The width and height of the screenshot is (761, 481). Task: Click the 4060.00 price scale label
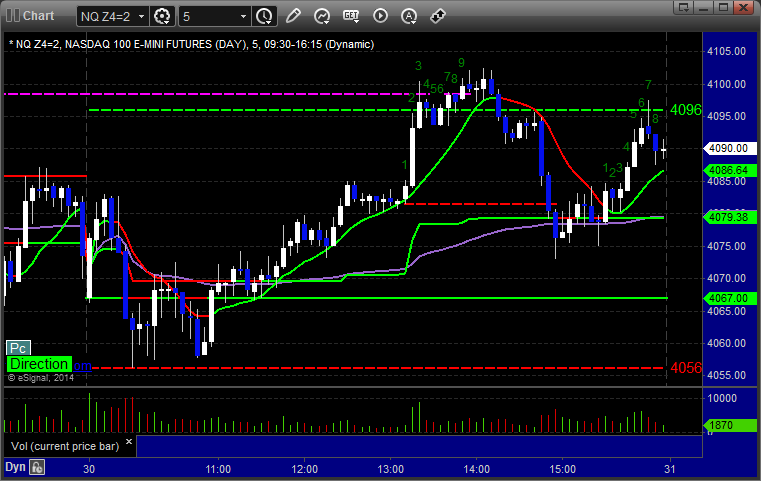click(x=727, y=343)
